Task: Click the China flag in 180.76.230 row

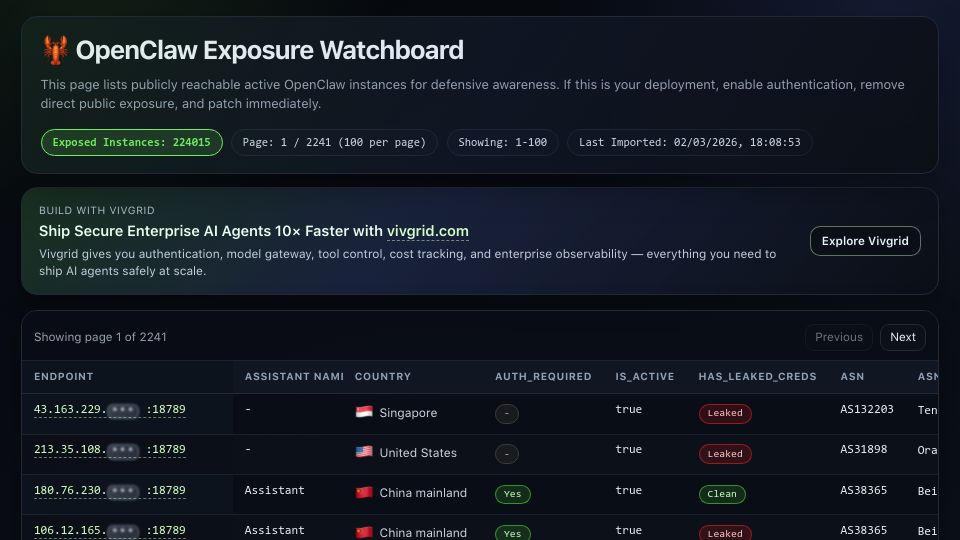Action: coord(364,492)
